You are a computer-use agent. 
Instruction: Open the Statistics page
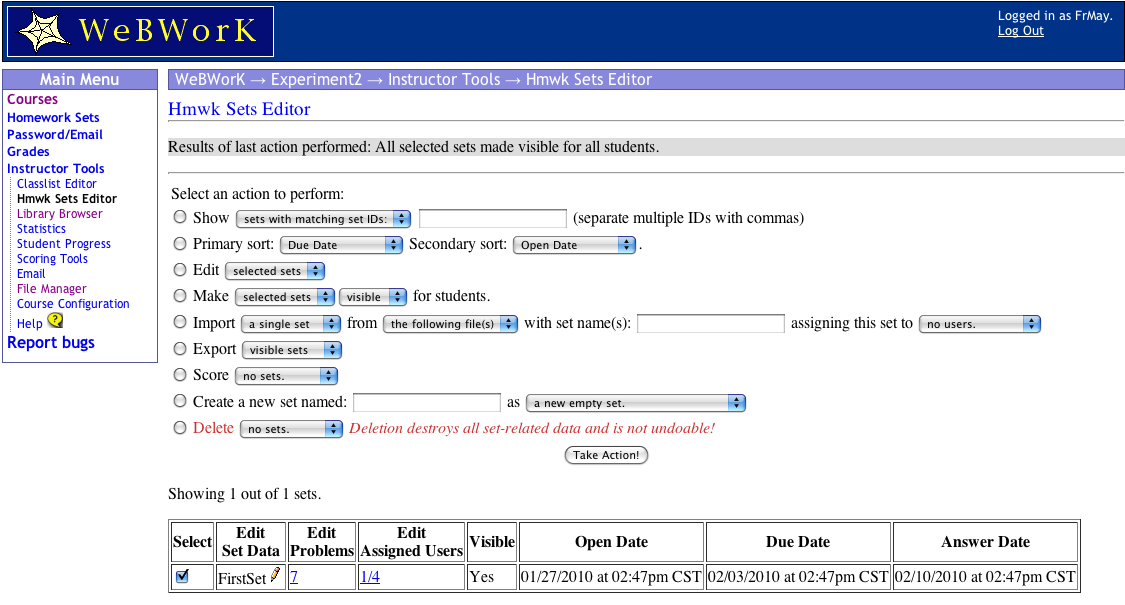click(x=41, y=229)
